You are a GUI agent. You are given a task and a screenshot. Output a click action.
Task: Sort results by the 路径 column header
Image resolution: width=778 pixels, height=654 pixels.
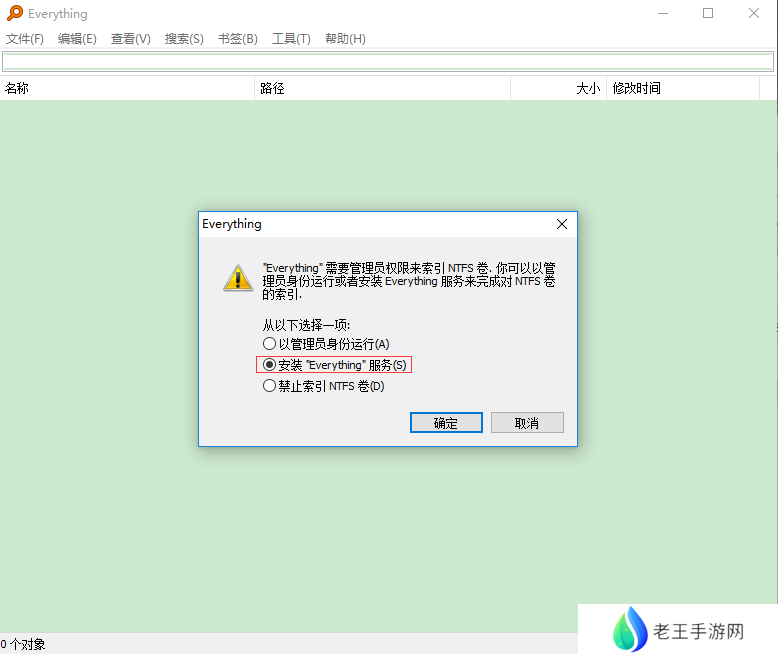(x=383, y=88)
